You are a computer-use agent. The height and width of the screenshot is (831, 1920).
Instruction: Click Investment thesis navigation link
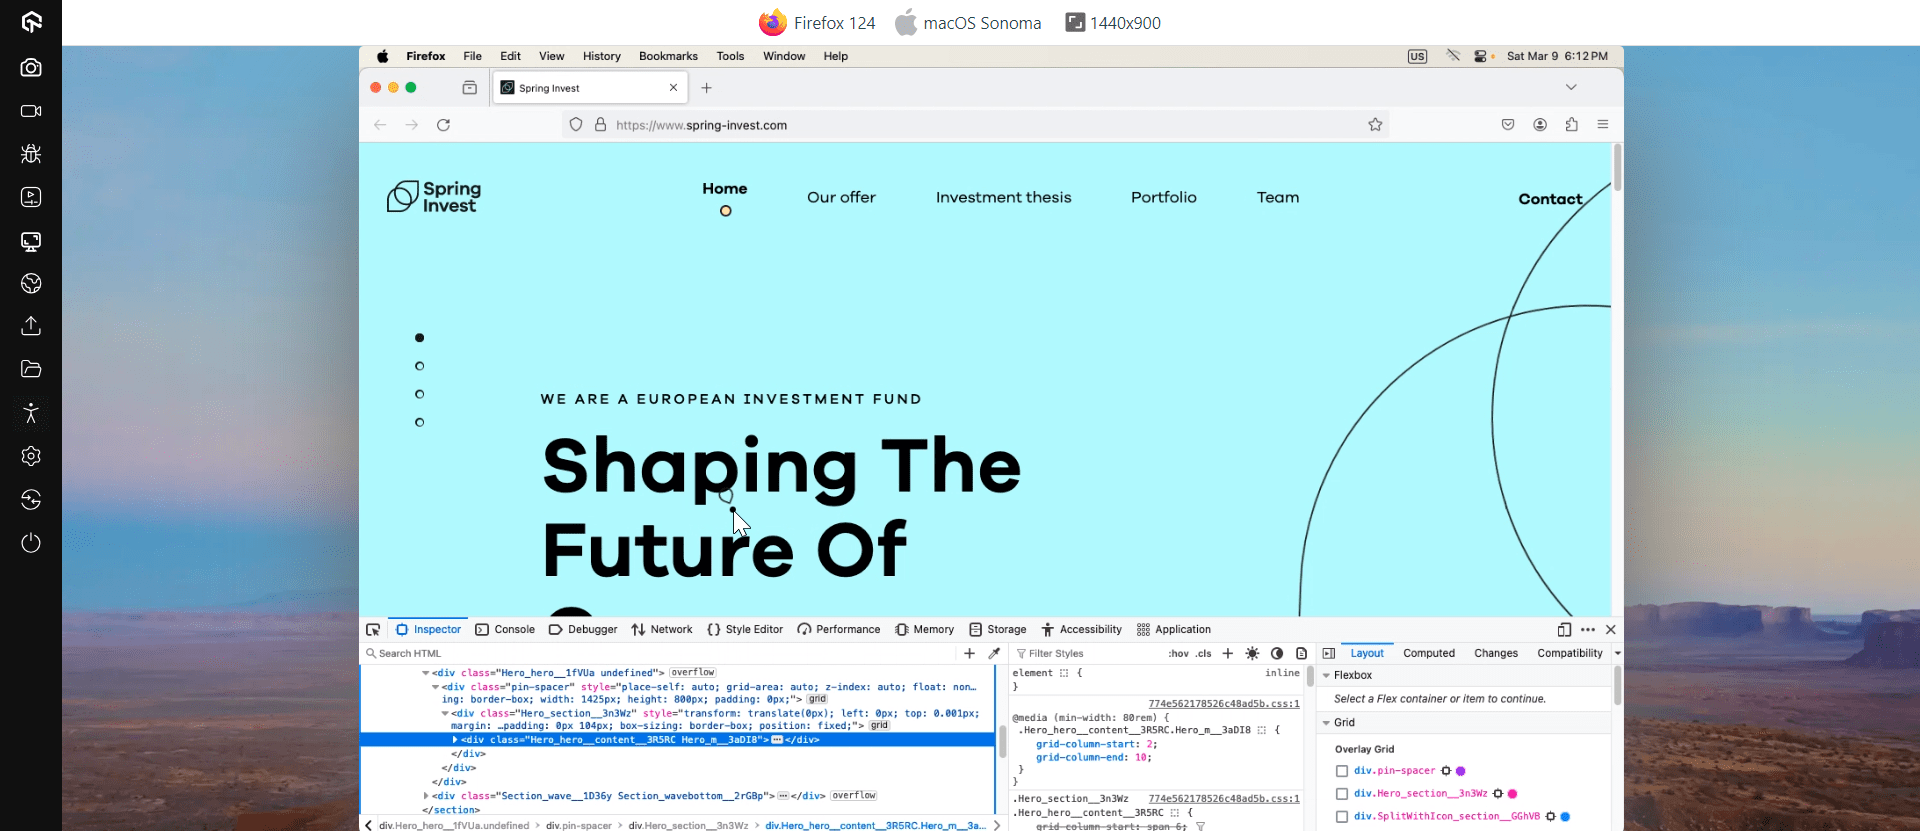pyautogui.click(x=1003, y=198)
